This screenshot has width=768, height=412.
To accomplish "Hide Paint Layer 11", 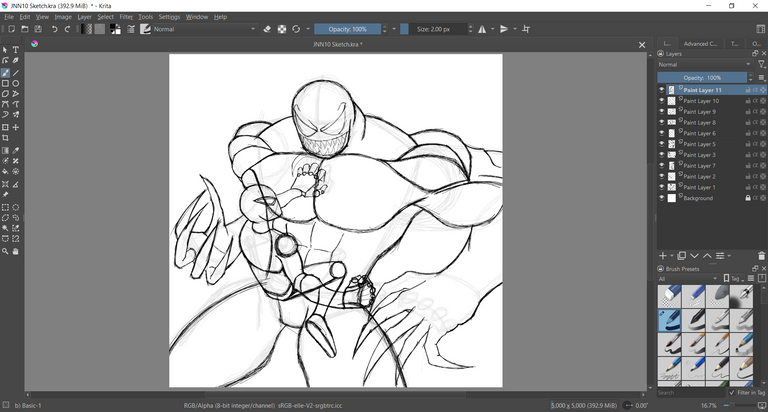I will (662, 90).
